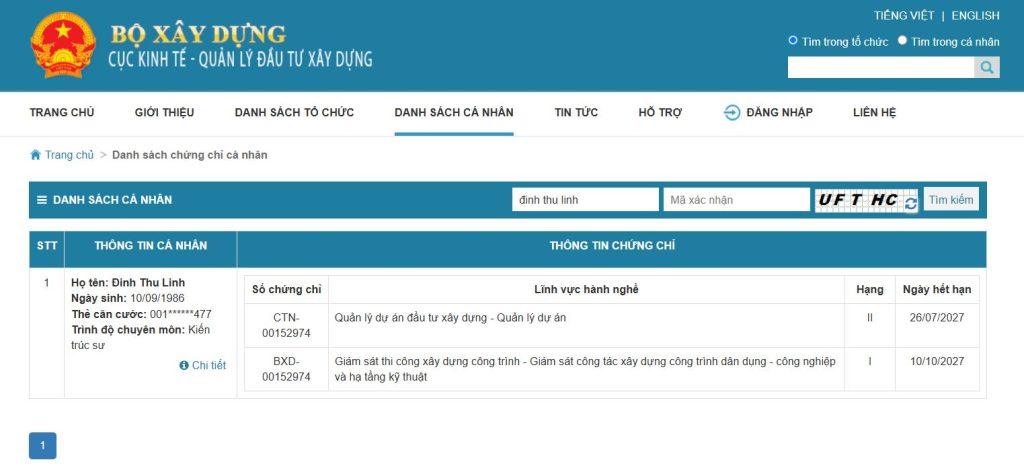Screen dimensions: 1024x470
Task: Click the hamburger icon beside Danh sách cá nhân
Action: (x=42, y=200)
